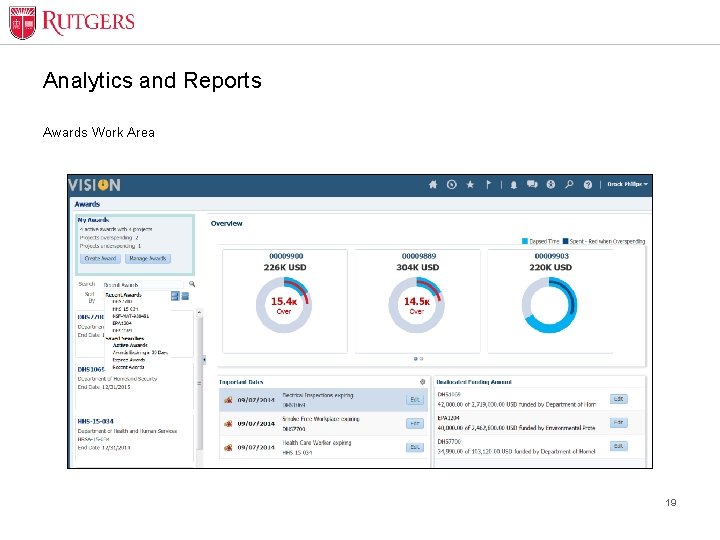Click the 15.4K Over donut chart
Screen dimensions: 720x540
[284, 305]
